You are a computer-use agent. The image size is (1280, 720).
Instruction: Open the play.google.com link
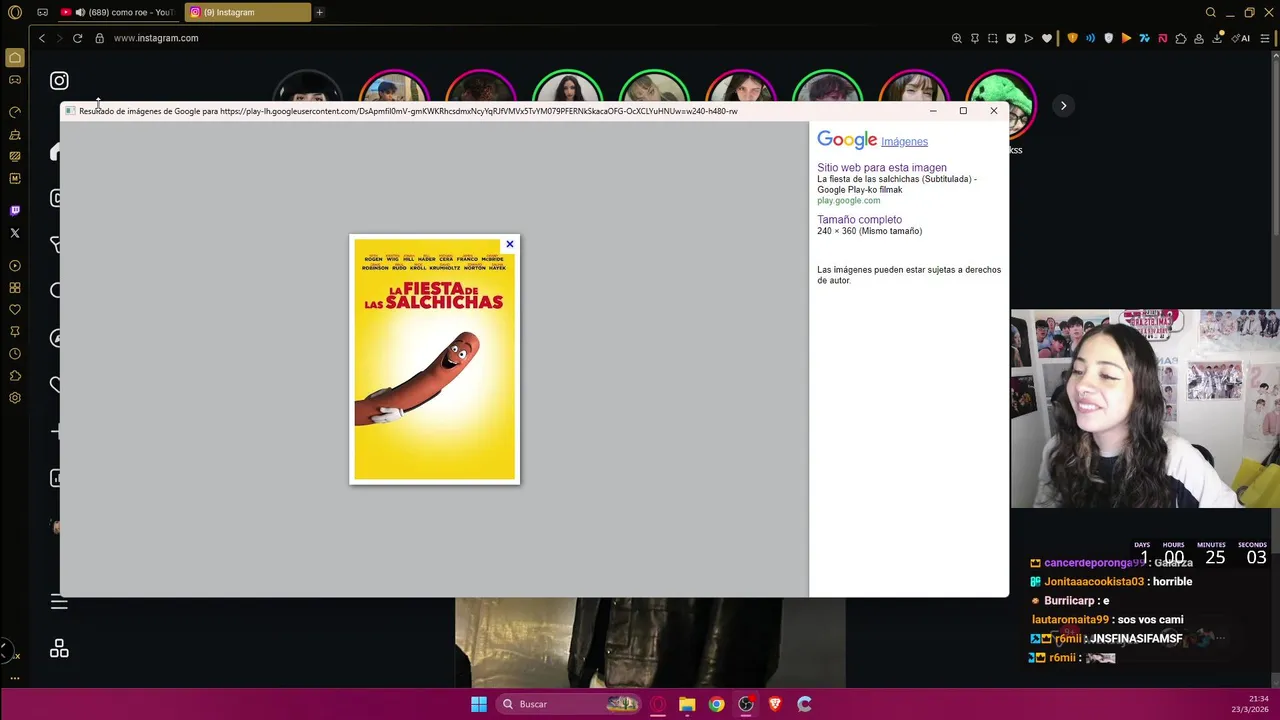pos(848,200)
